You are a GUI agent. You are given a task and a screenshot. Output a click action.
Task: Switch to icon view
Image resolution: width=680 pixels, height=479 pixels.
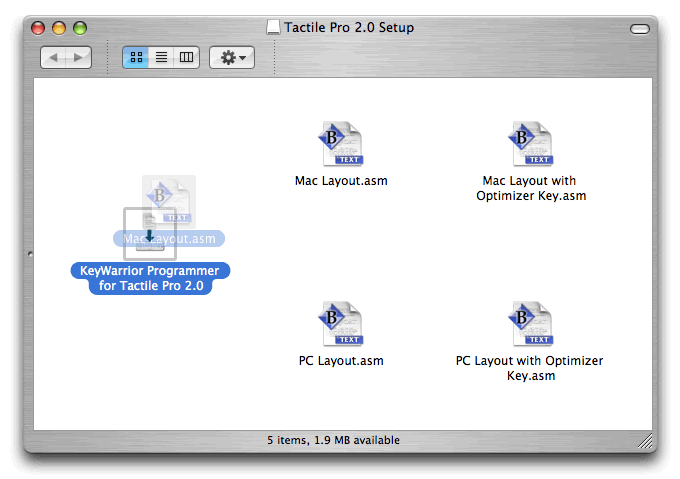136,57
